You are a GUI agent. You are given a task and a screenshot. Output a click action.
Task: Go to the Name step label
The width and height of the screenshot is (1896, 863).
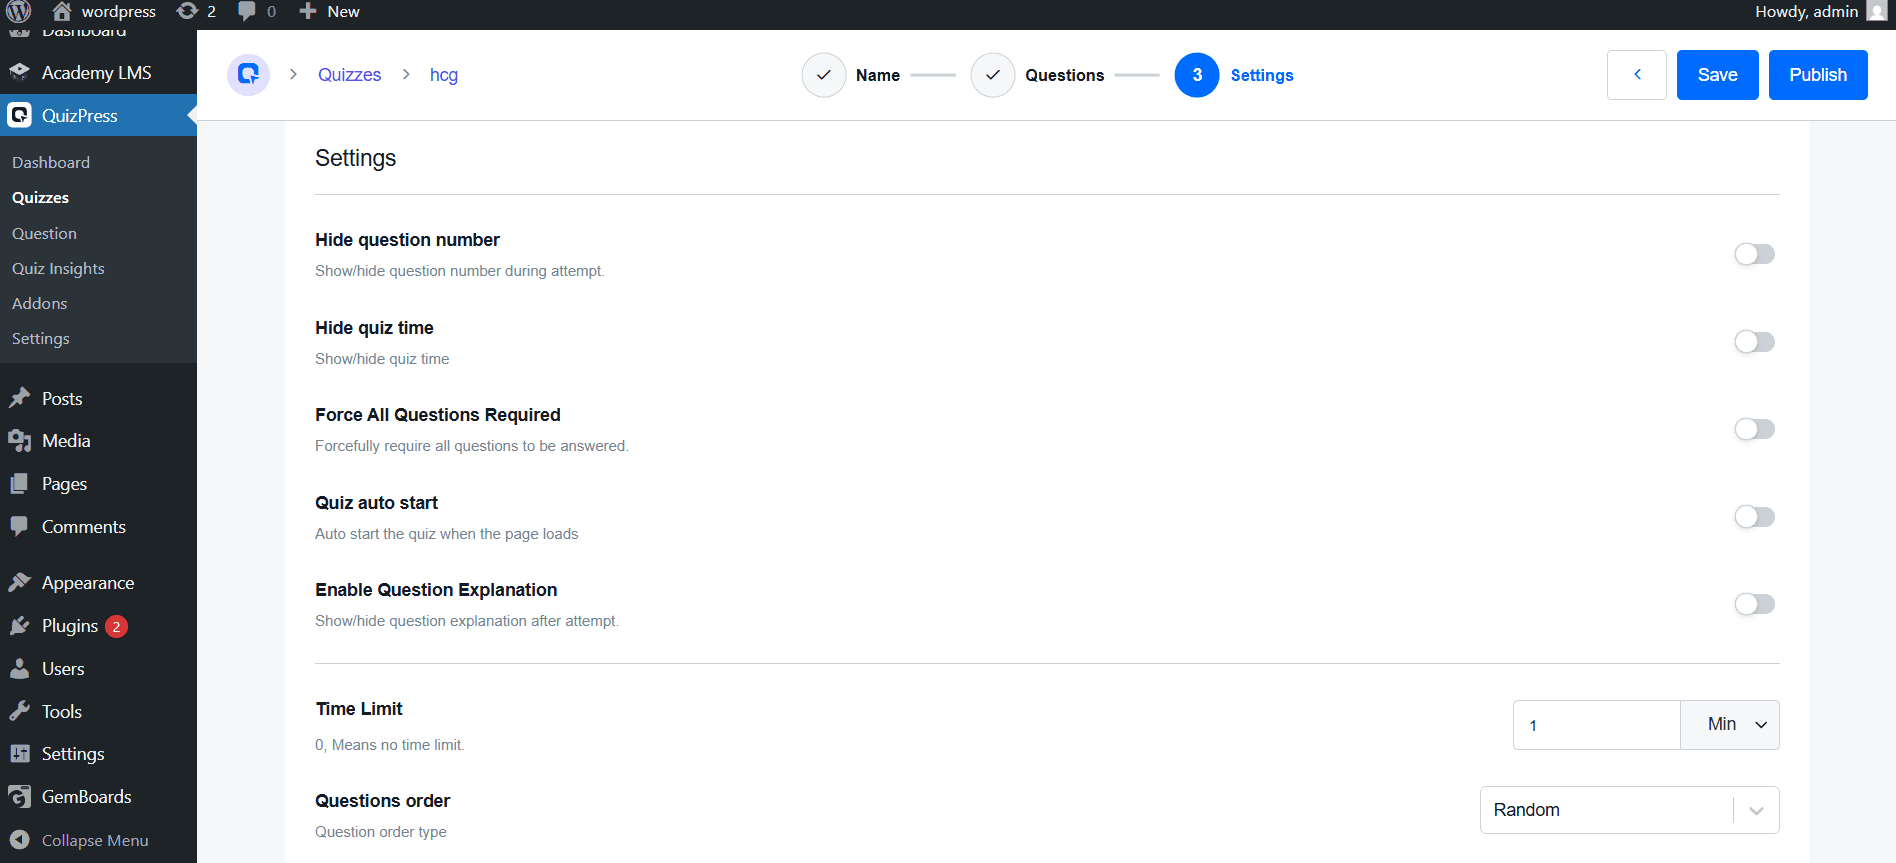pyautogui.click(x=878, y=75)
